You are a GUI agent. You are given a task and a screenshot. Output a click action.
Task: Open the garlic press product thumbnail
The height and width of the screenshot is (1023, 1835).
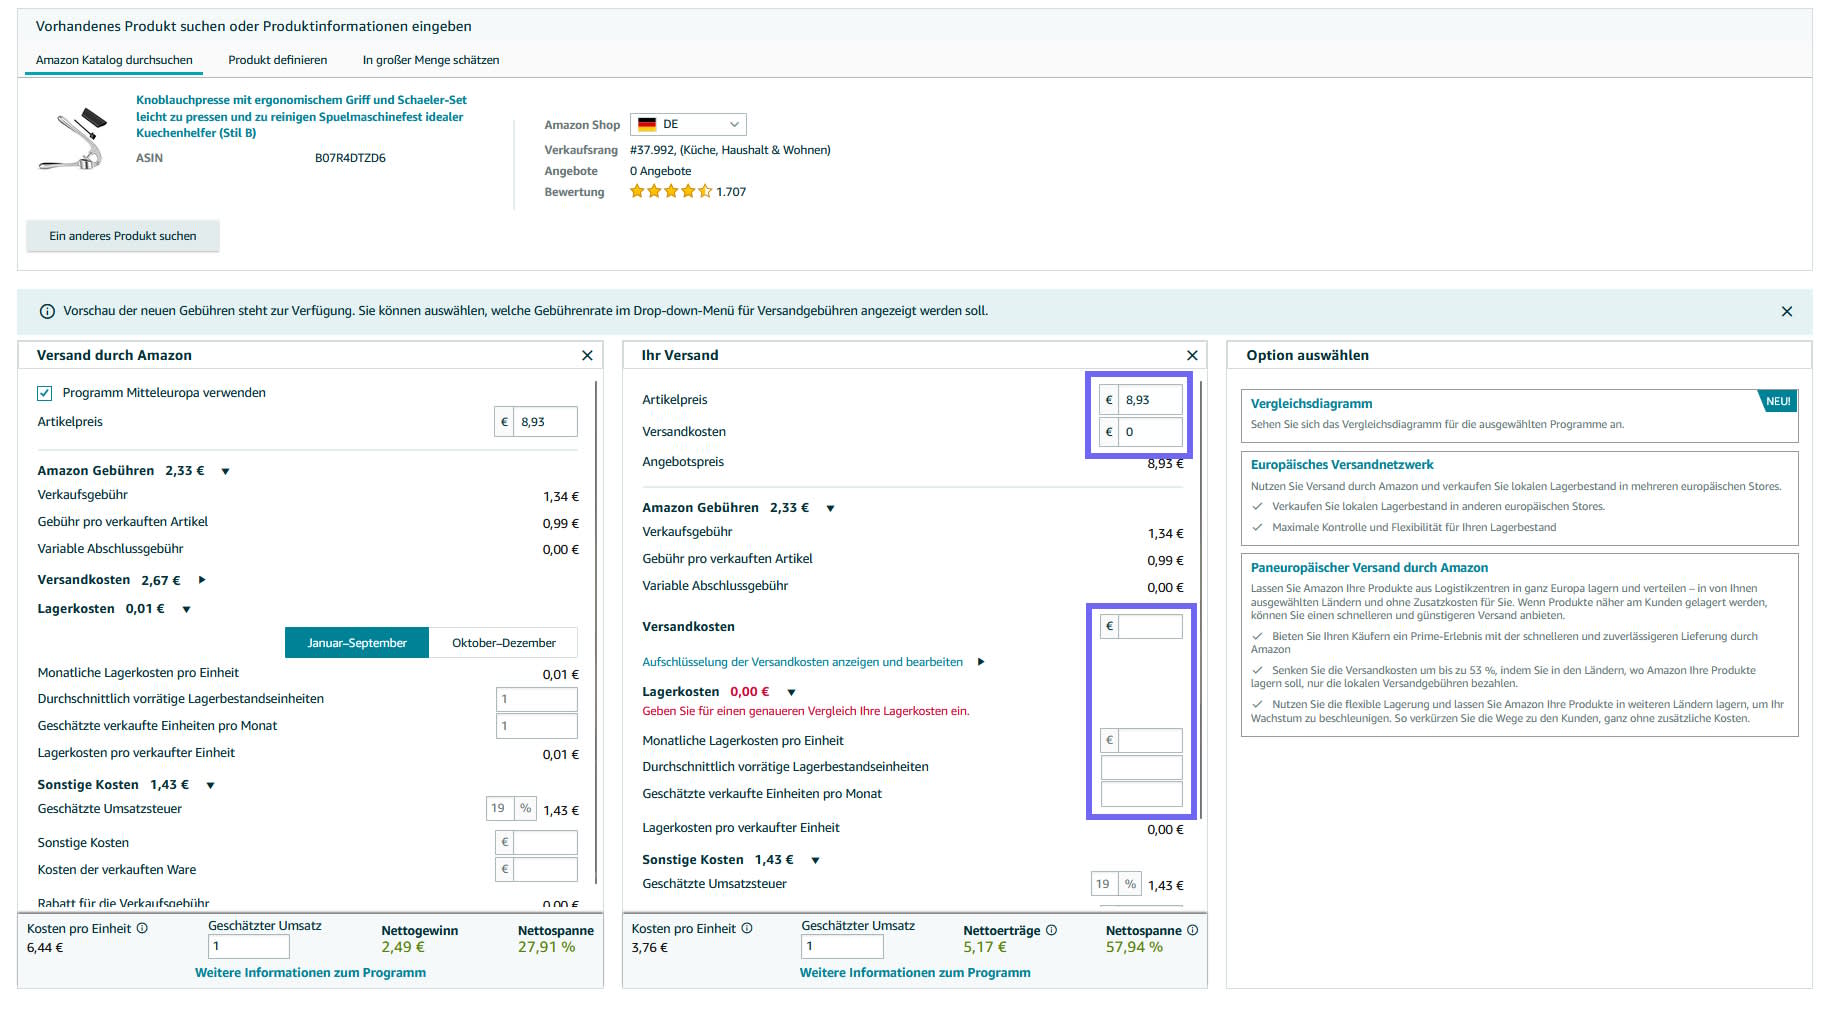[x=72, y=138]
